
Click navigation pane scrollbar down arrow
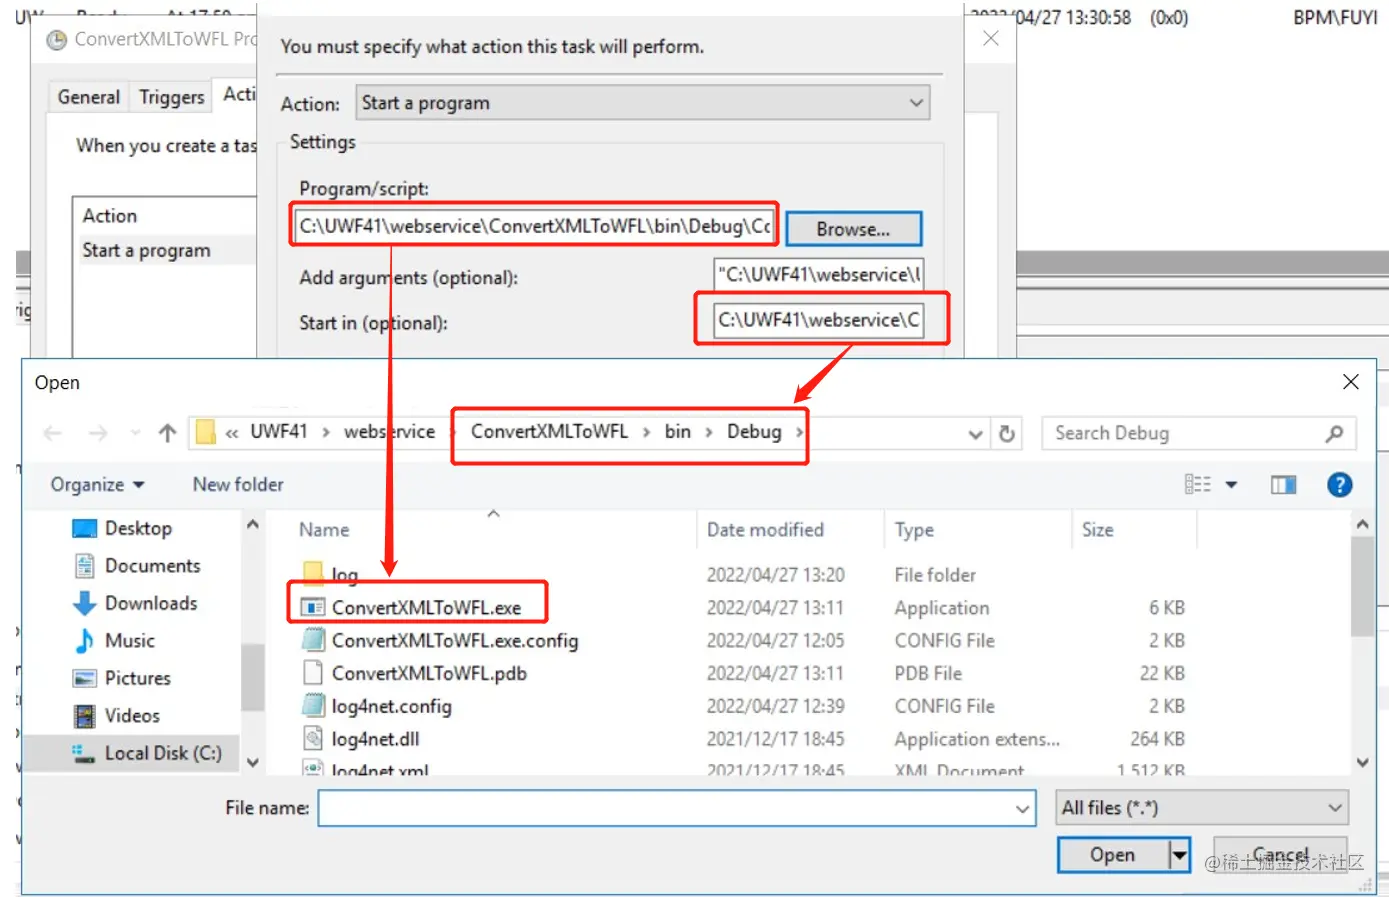(253, 762)
